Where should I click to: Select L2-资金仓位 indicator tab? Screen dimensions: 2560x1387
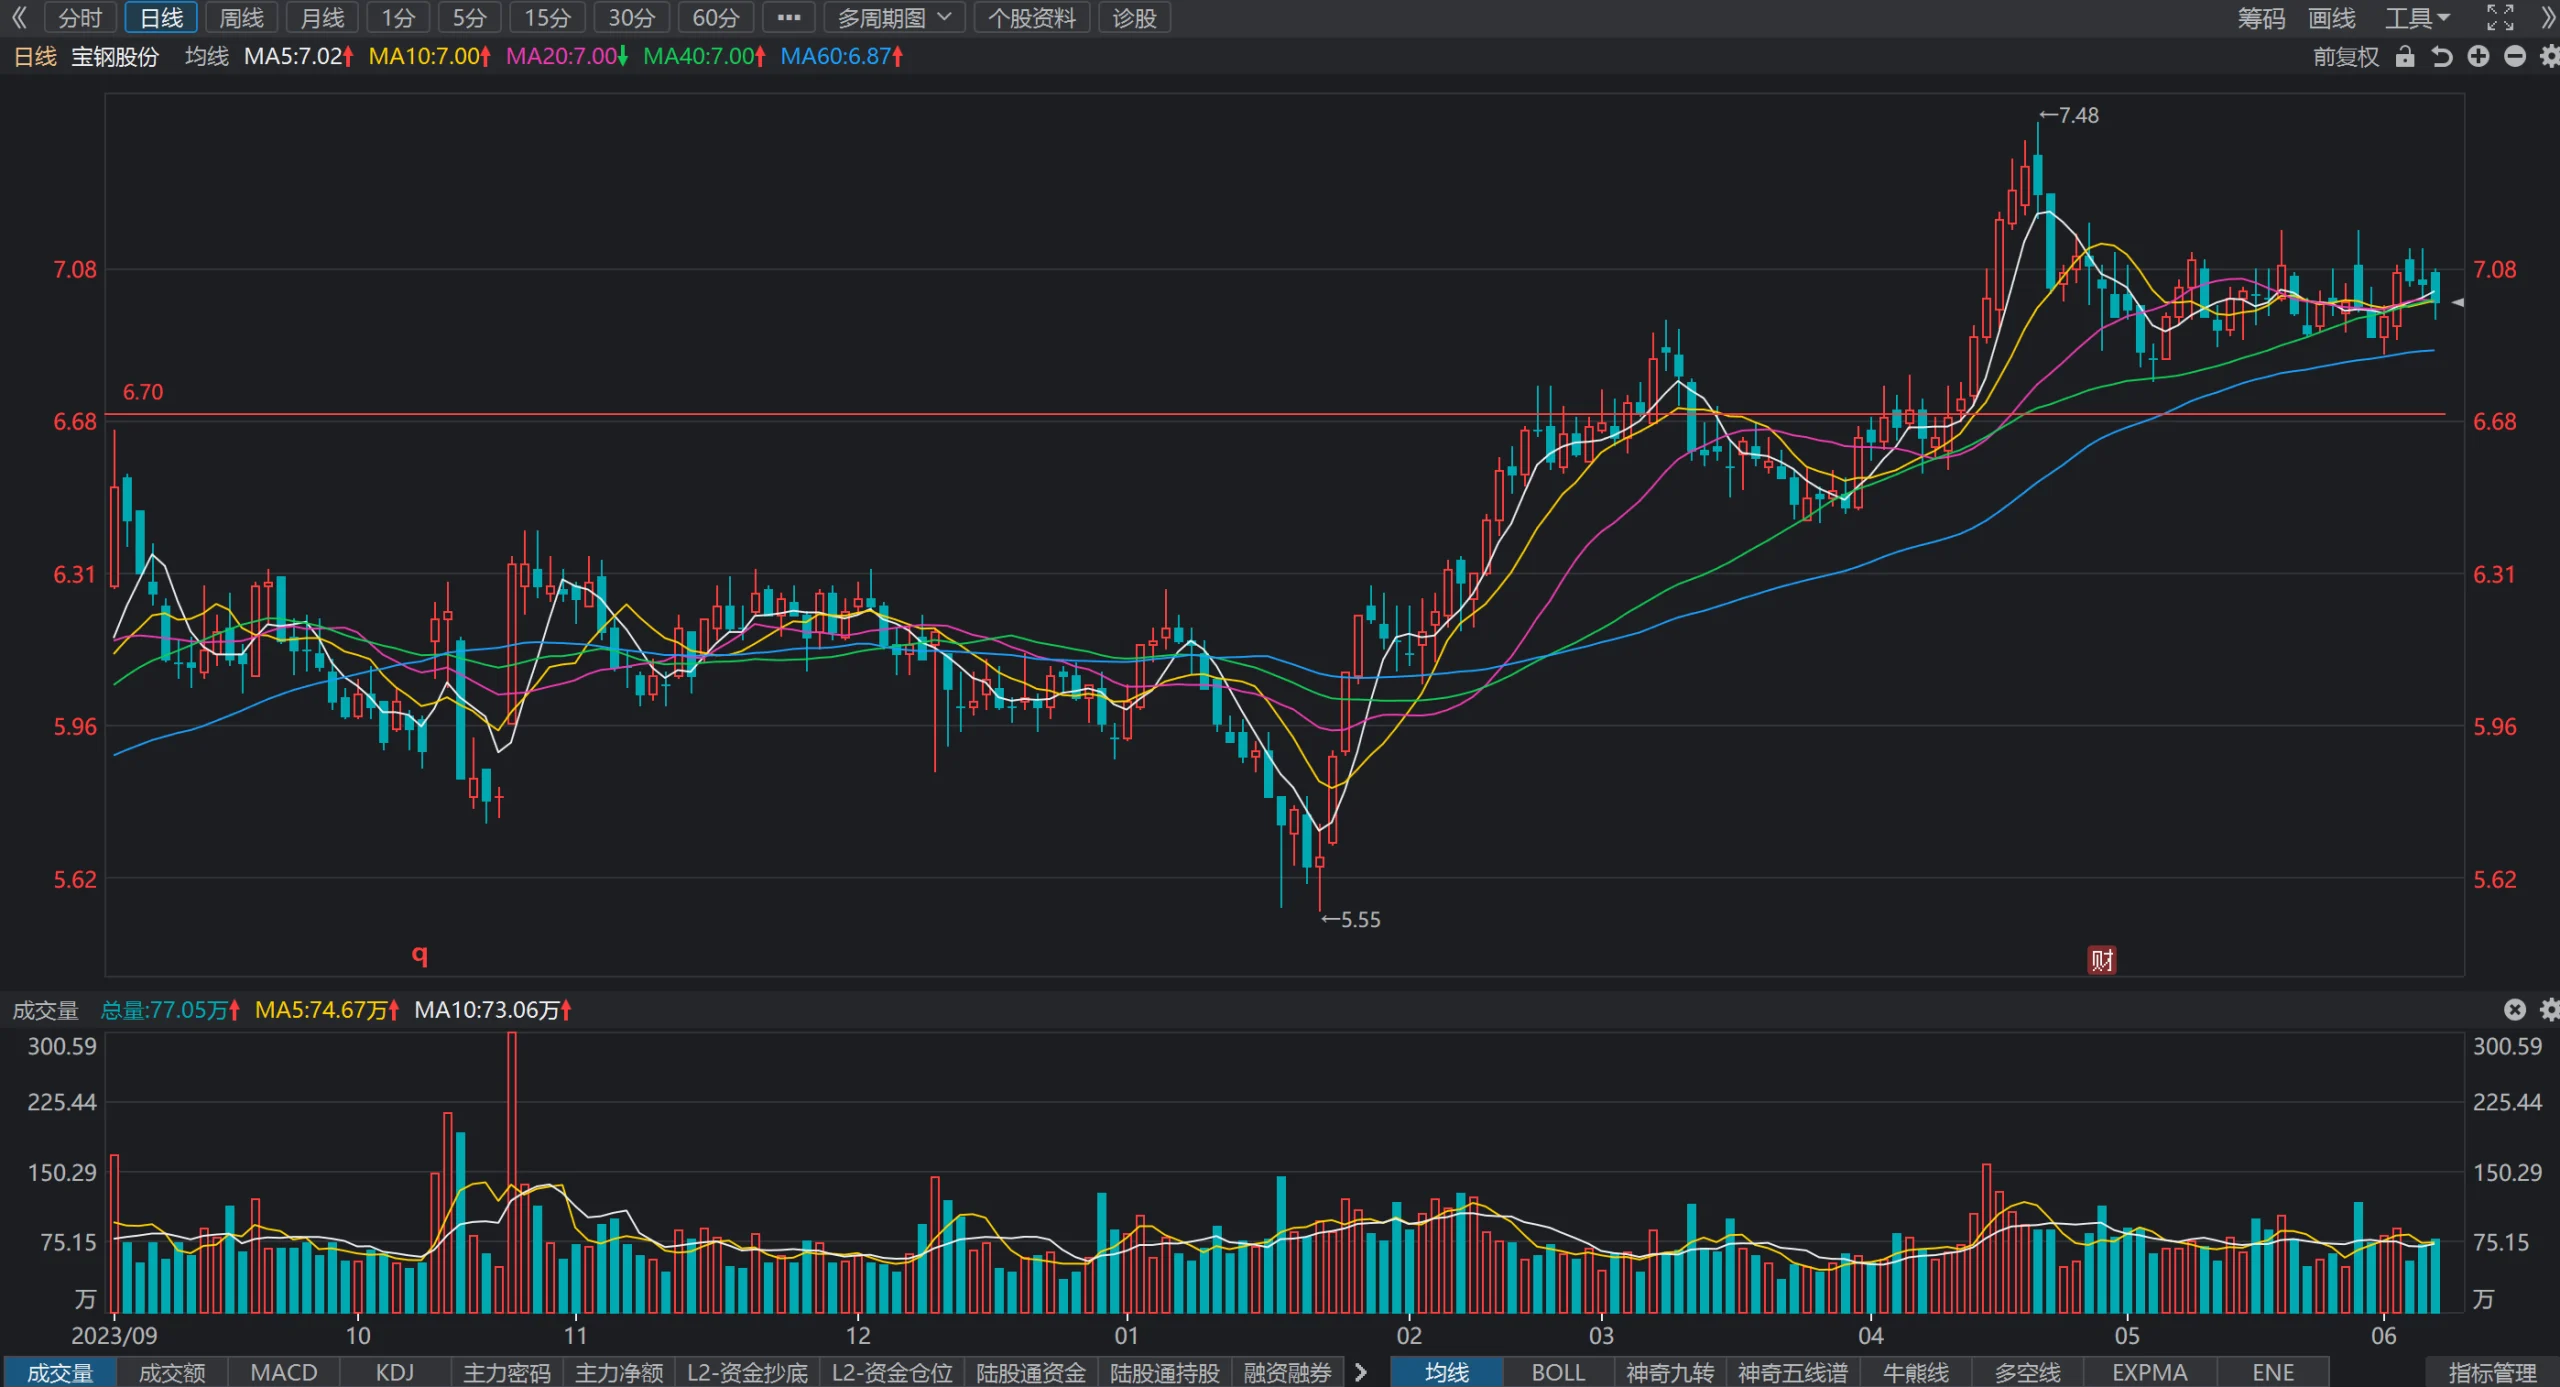pyautogui.click(x=892, y=1373)
